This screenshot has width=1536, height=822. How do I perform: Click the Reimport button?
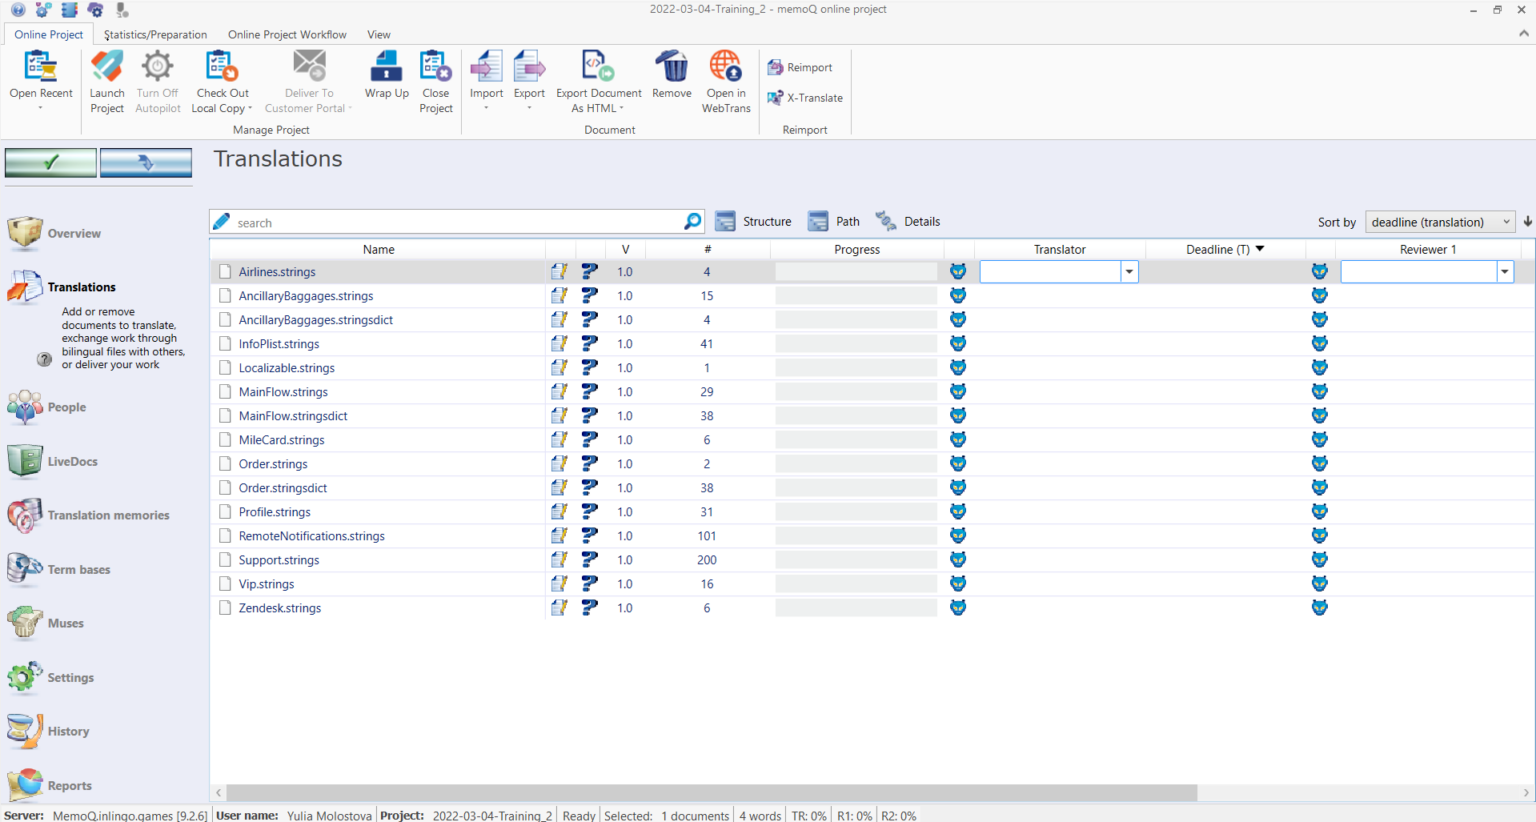(800, 67)
